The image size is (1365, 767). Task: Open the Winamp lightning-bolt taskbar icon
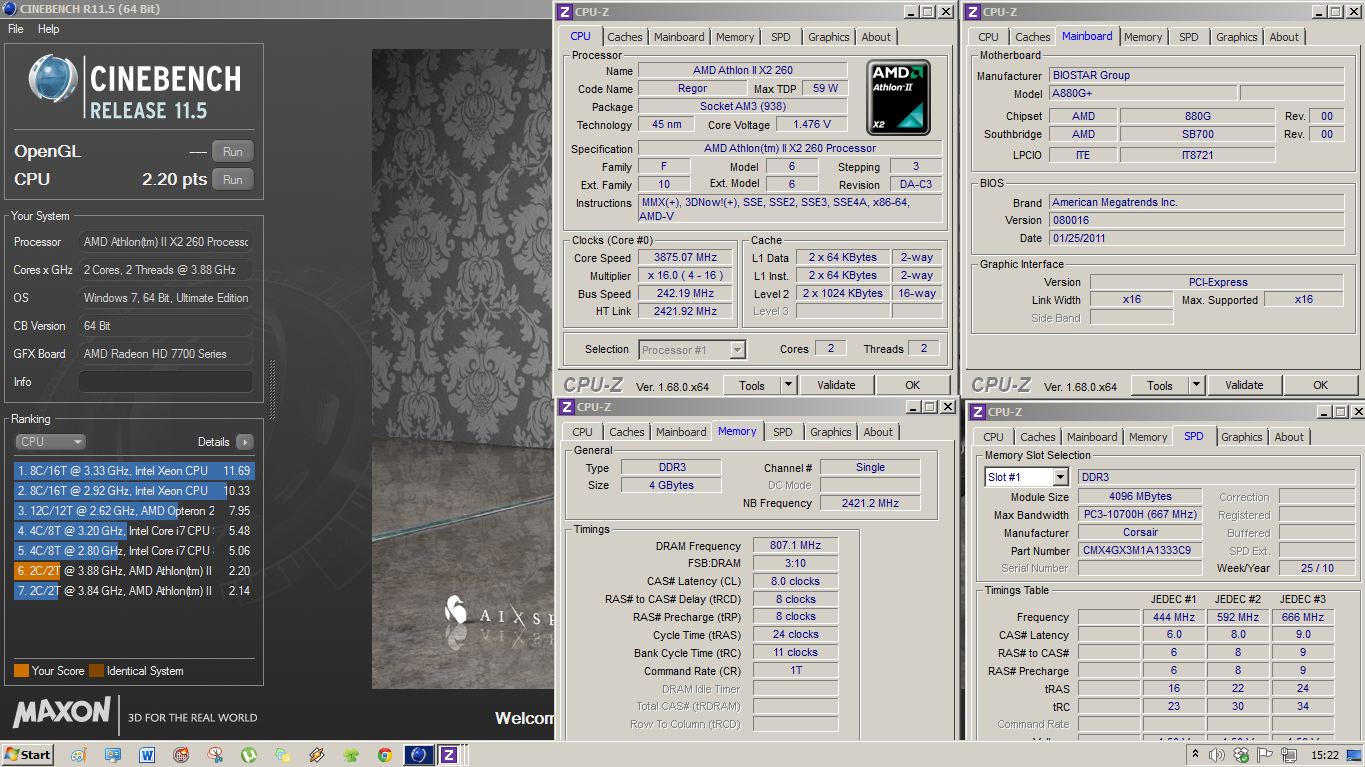[316, 755]
